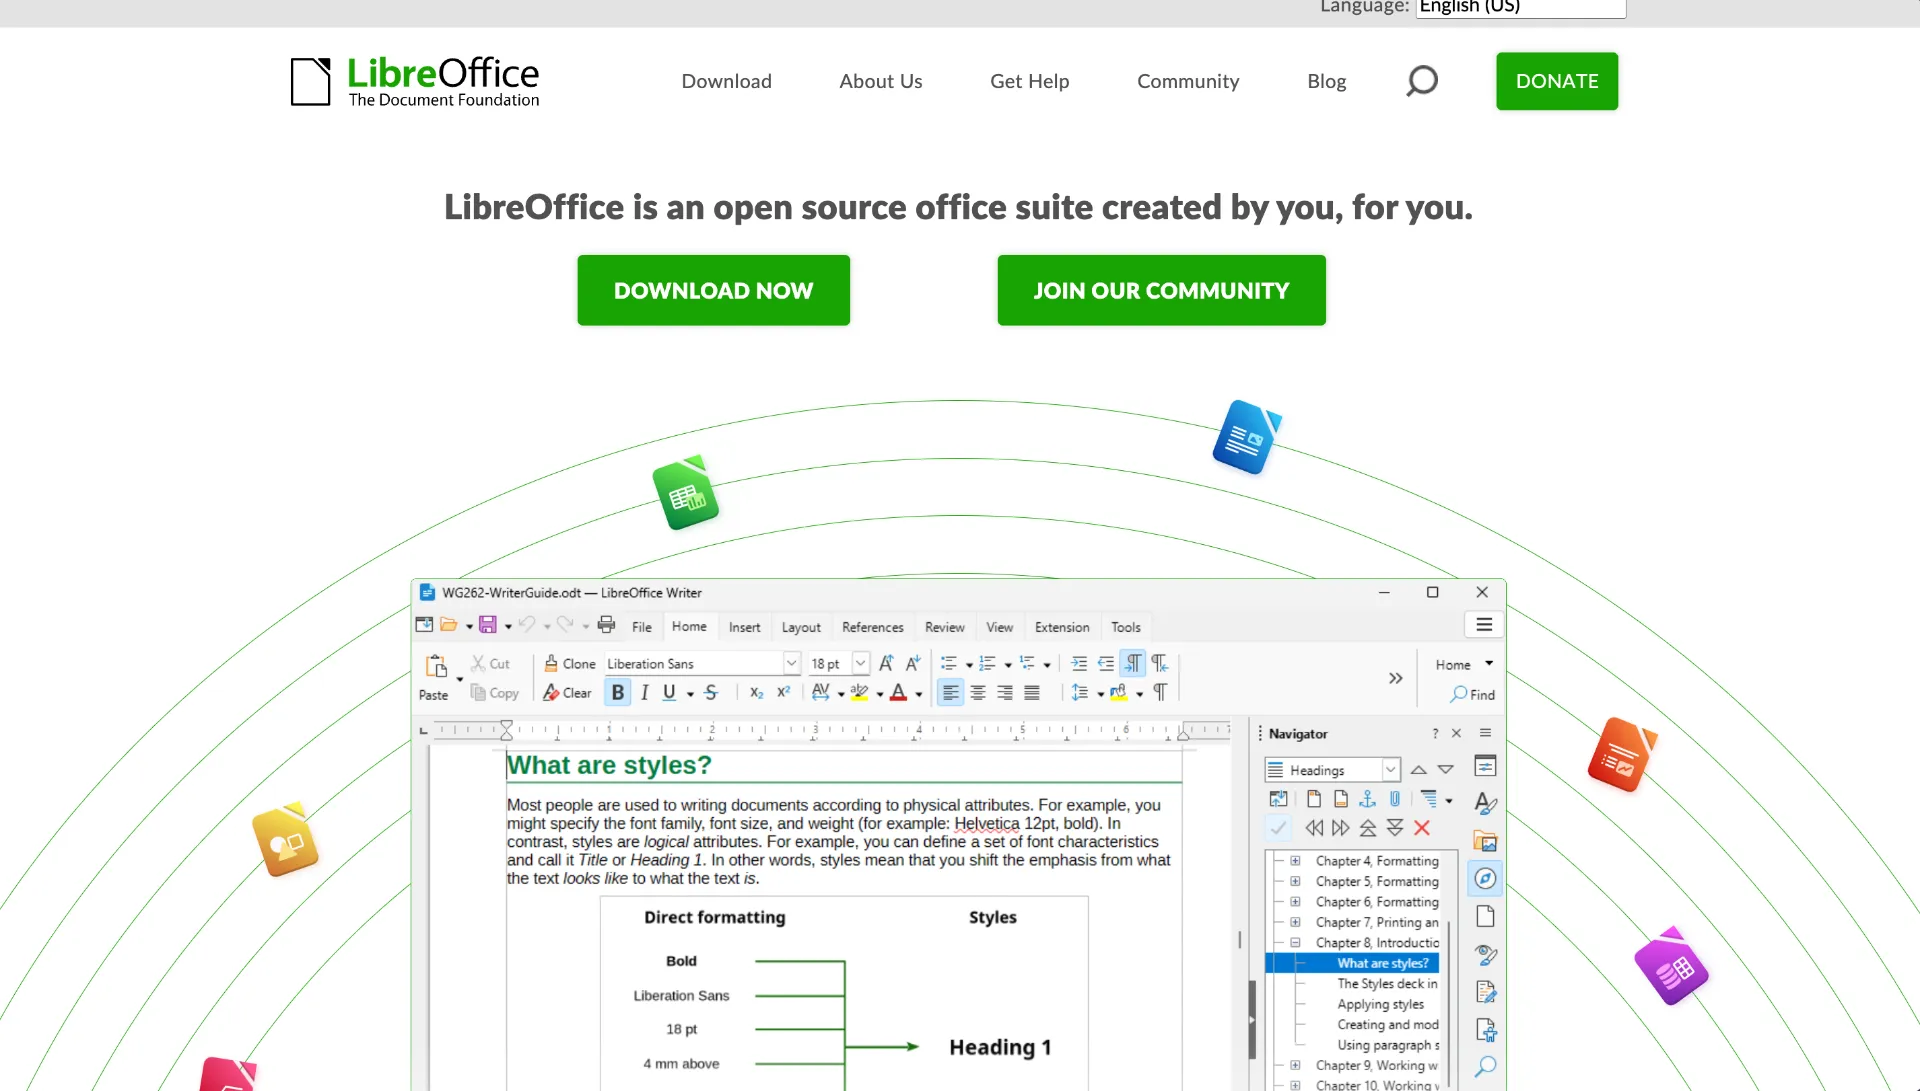Open the website search icon
The height and width of the screenshot is (1091, 1920).
click(1421, 81)
